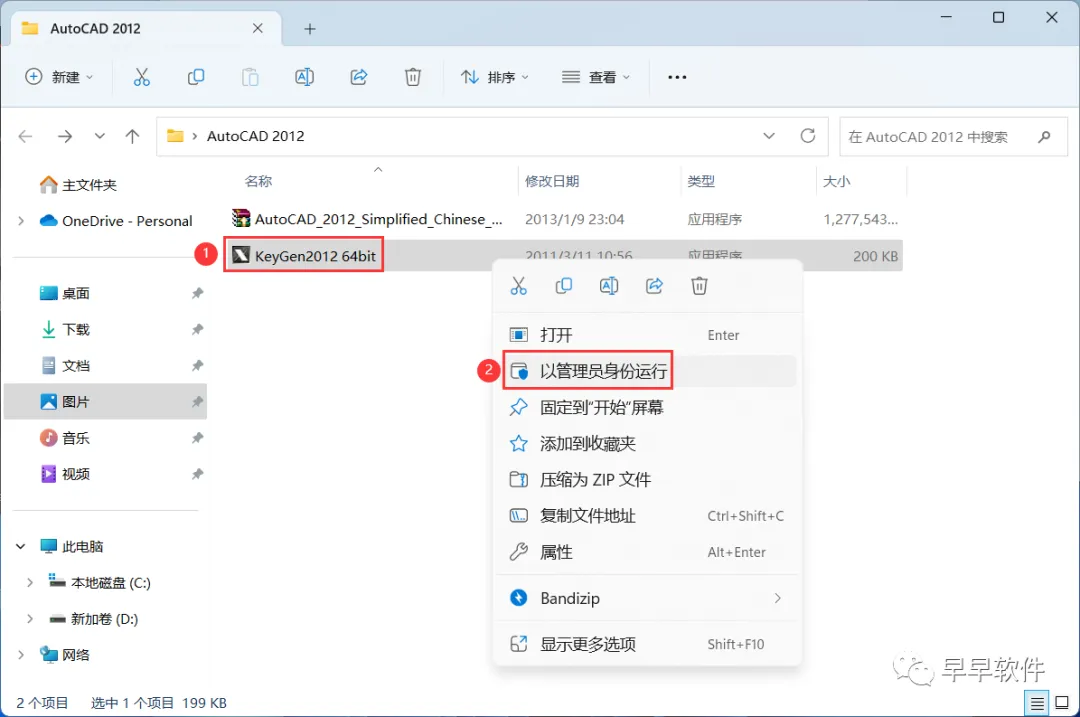Screen dimensions: 1080x717
Task: Unpin 桌面 using its pin icon
Action: (197, 293)
